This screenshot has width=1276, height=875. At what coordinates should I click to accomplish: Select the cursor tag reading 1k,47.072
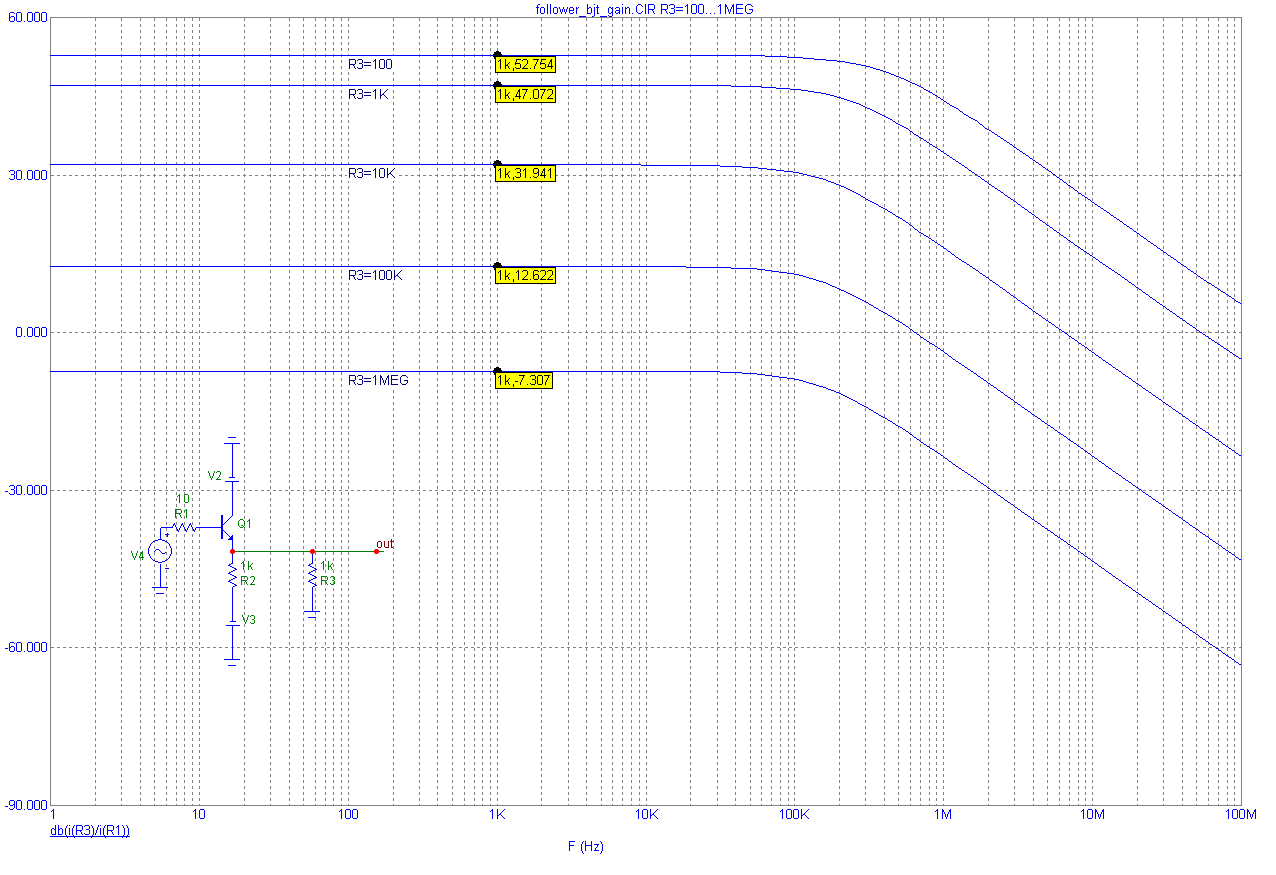tap(525, 94)
